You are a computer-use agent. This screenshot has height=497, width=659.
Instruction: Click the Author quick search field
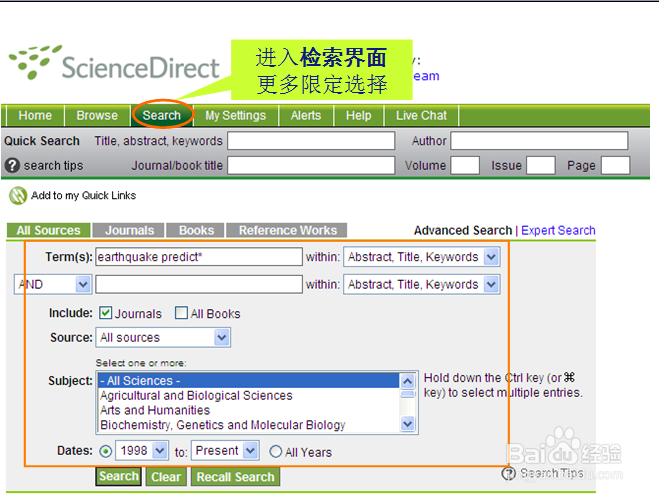point(539,141)
